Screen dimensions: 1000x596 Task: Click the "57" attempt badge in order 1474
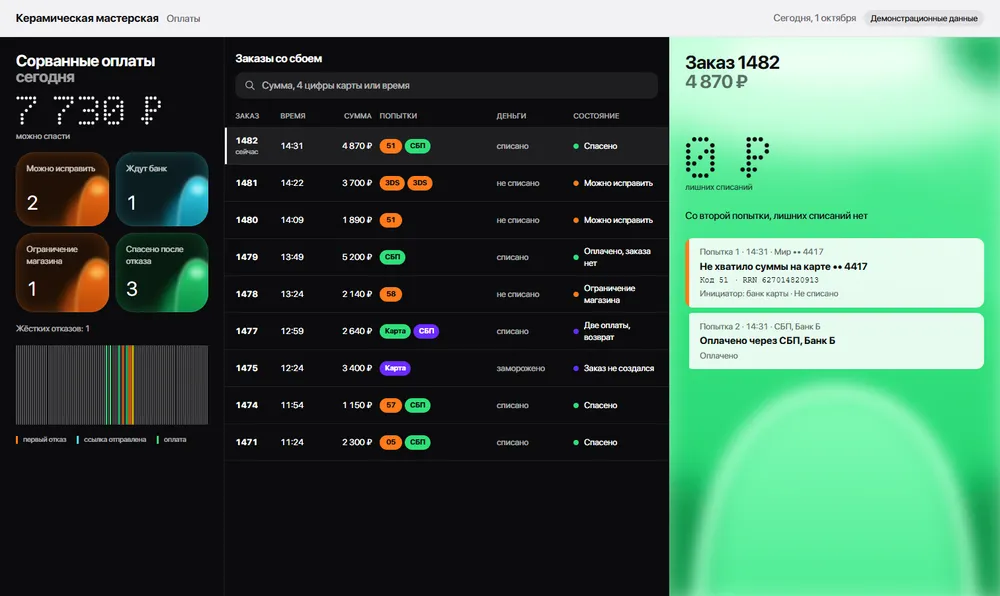(x=390, y=405)
